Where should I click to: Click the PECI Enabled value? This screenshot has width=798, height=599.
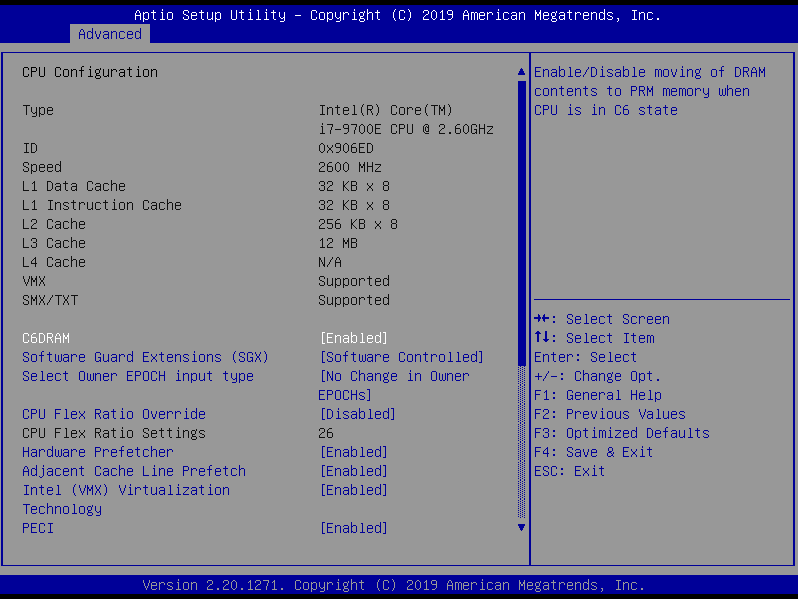tap(353, 528)
